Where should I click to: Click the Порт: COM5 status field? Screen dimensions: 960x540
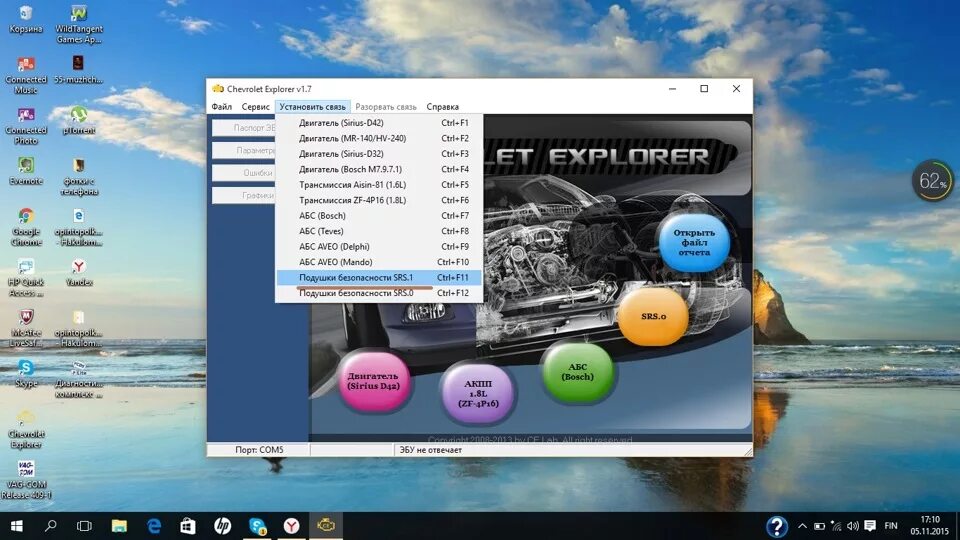pos(259,450)
